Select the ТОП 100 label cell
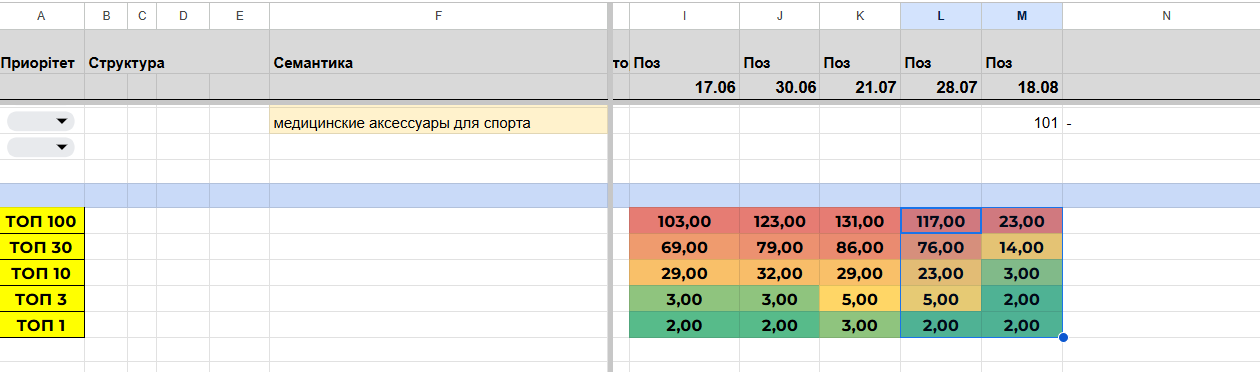The width and height of the screenshot is (1260, 372). pyautogui.click(x=42, y=221)
